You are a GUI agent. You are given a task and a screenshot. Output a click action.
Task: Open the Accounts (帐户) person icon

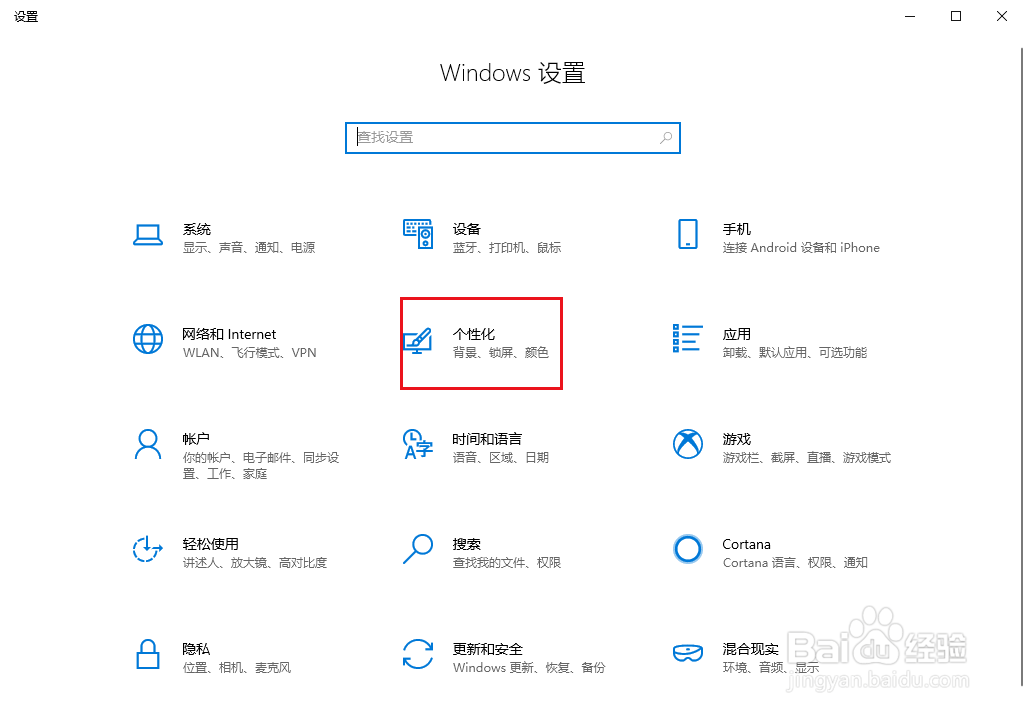148,444
